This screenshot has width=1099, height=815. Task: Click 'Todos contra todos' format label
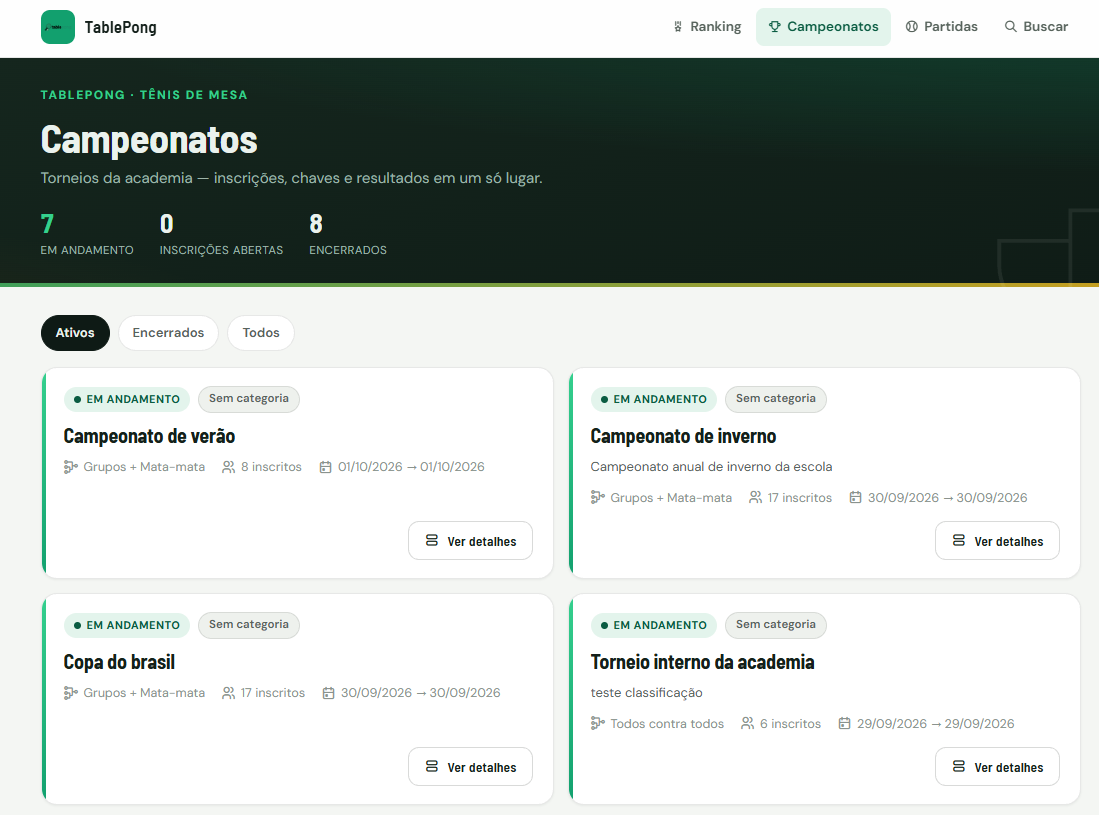(x=667, y=723)
